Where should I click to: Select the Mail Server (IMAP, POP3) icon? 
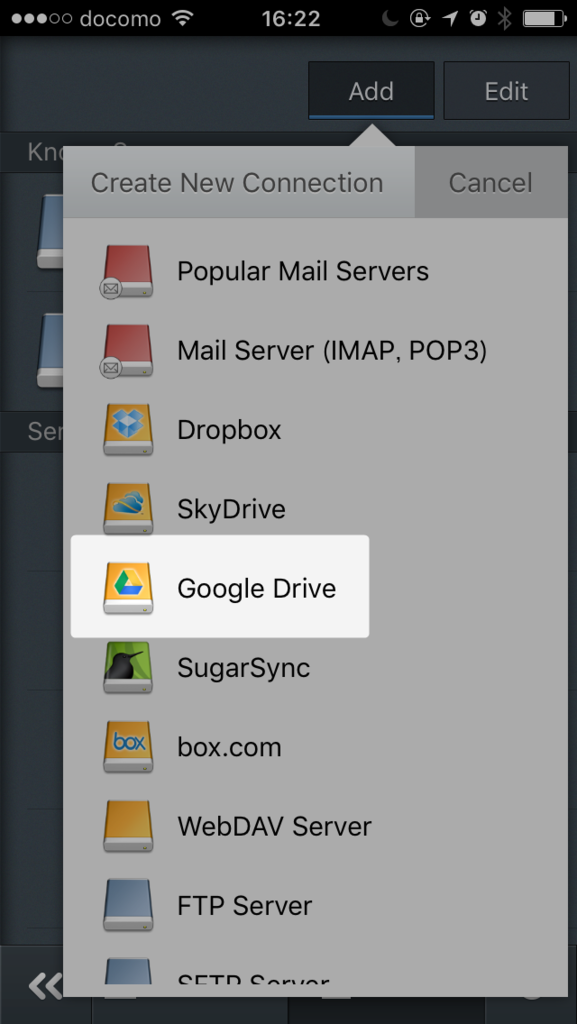127,351
